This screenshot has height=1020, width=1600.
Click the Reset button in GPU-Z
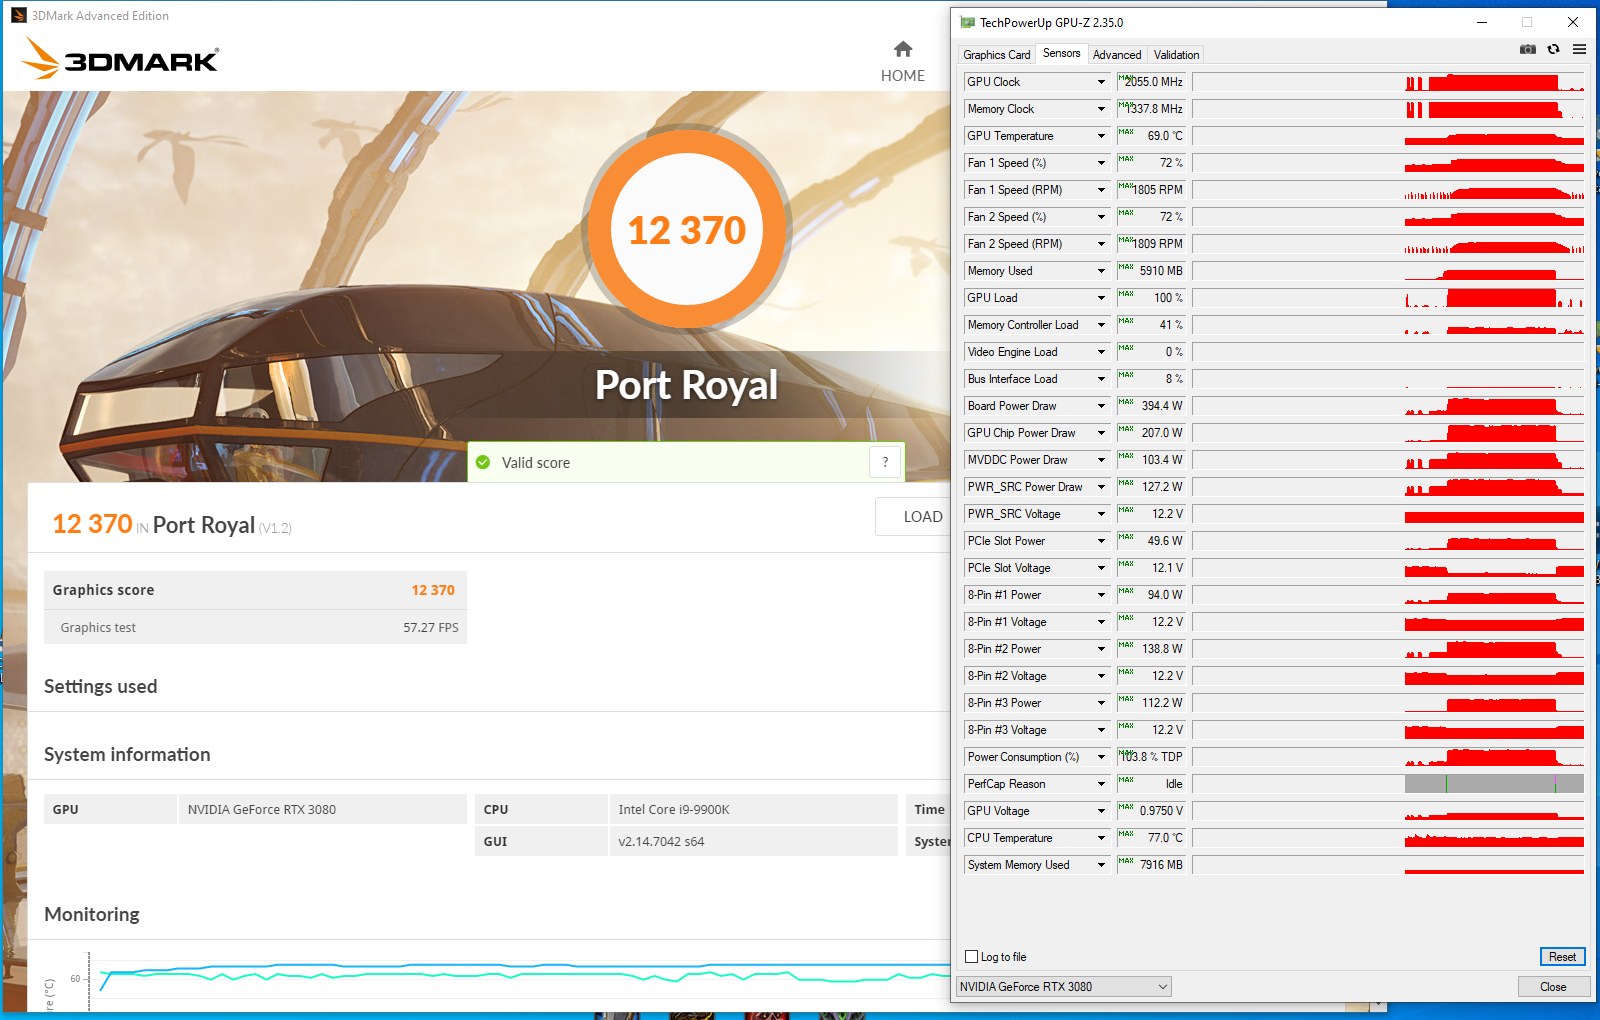(x=1562, y=957)
